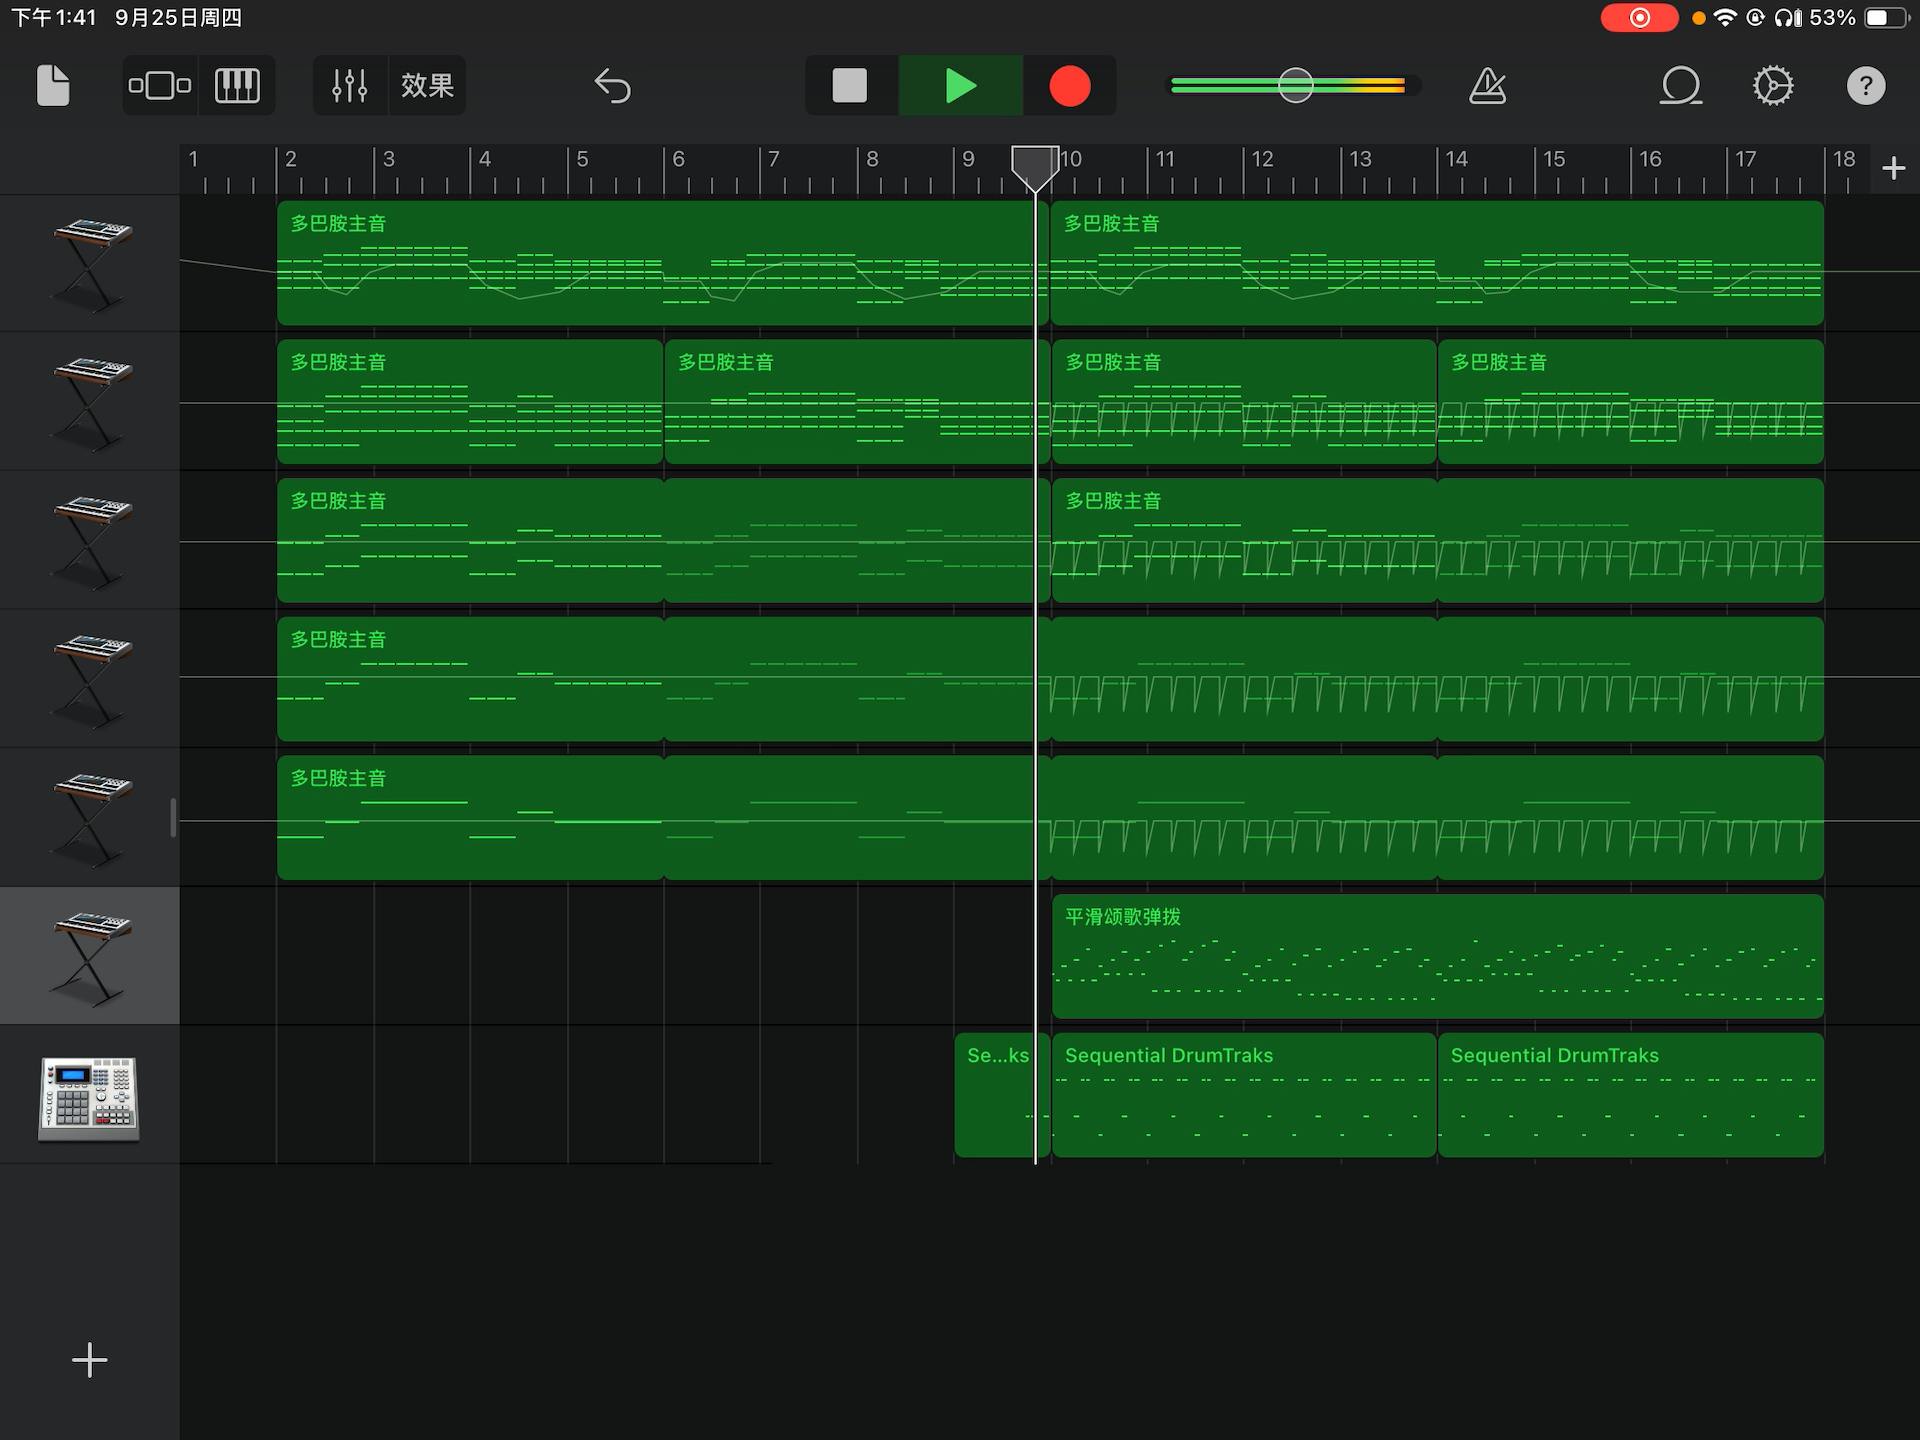Select the 平滑颂歌弹拨 region
Viewport: 1920px width, 1440px height.
click(1437, 957)
